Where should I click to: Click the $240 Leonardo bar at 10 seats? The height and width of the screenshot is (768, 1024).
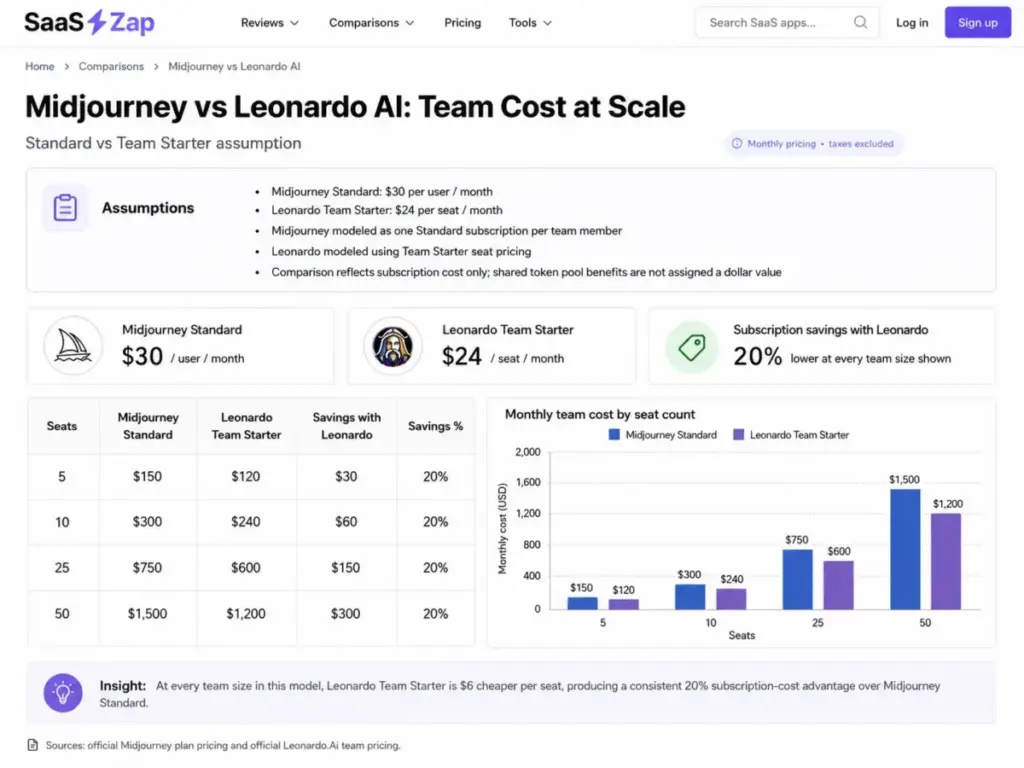731,600
